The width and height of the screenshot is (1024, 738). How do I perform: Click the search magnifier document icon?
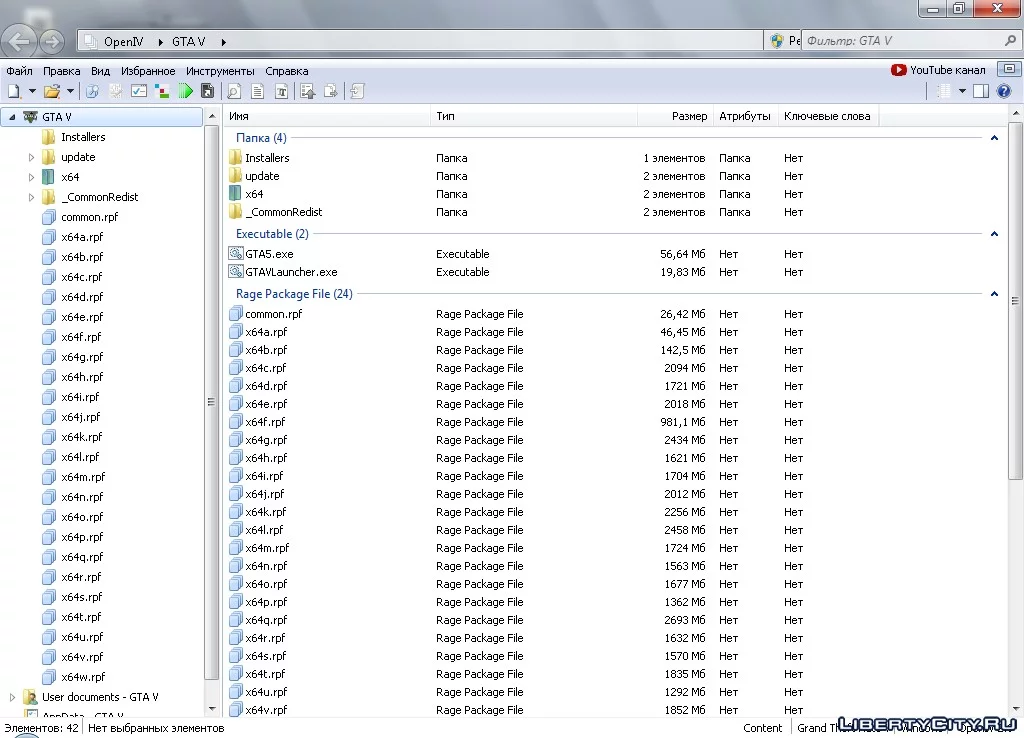(234, 91)
